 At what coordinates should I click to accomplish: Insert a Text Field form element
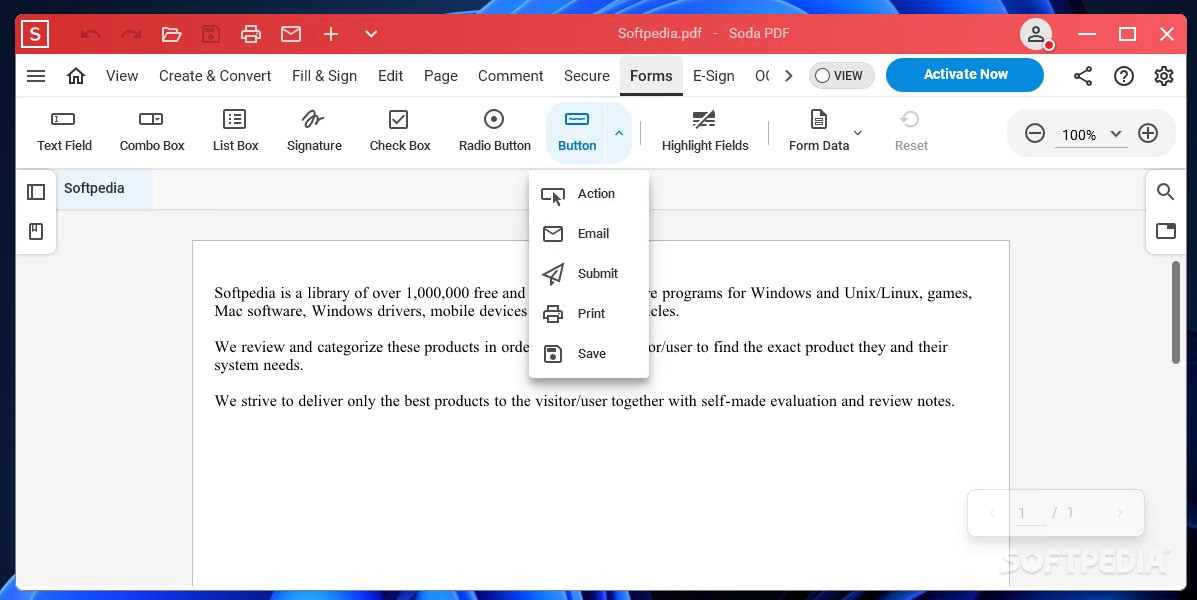pos(64,132)
